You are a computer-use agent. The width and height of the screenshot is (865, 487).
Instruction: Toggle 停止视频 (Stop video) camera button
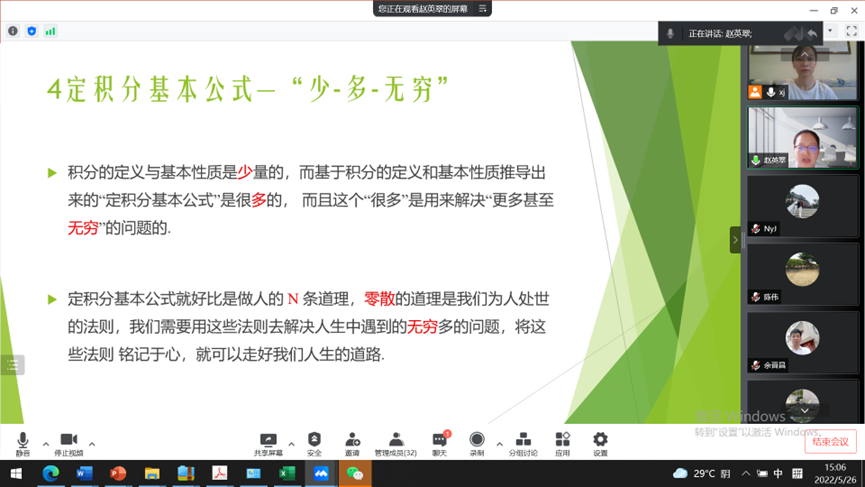pos(68,442)
